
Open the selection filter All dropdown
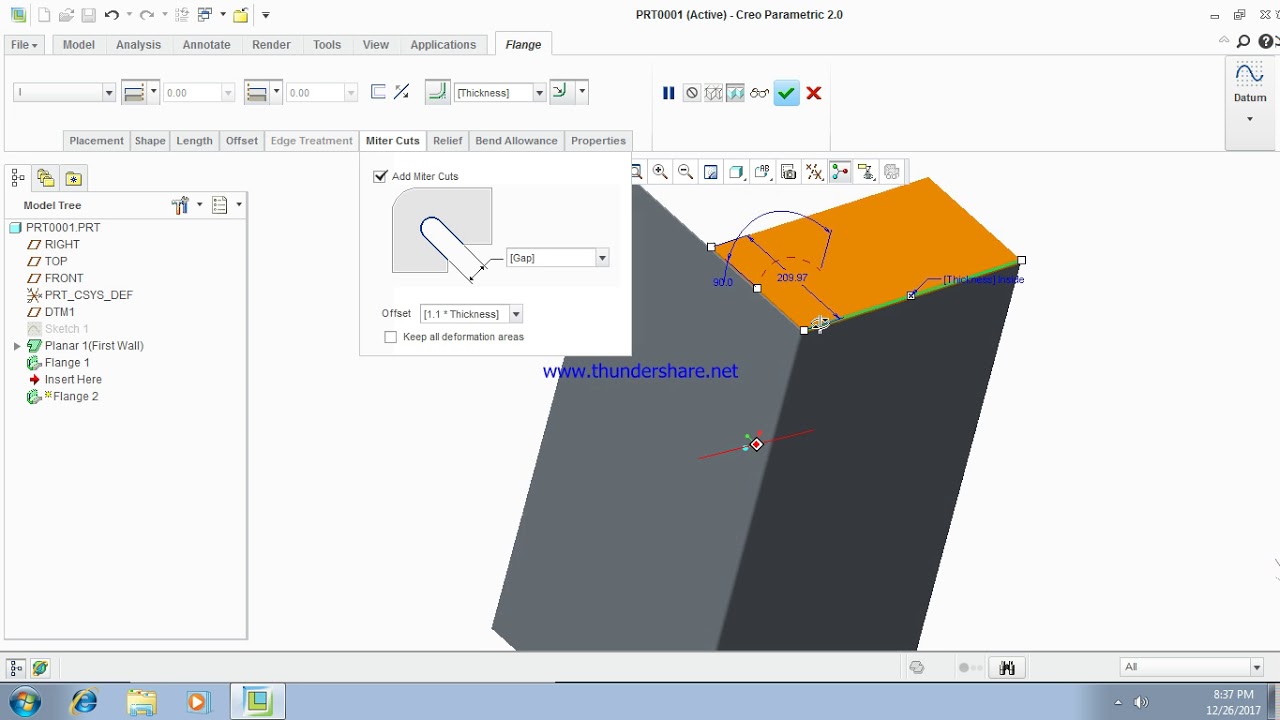click(x=1256, y=667)
